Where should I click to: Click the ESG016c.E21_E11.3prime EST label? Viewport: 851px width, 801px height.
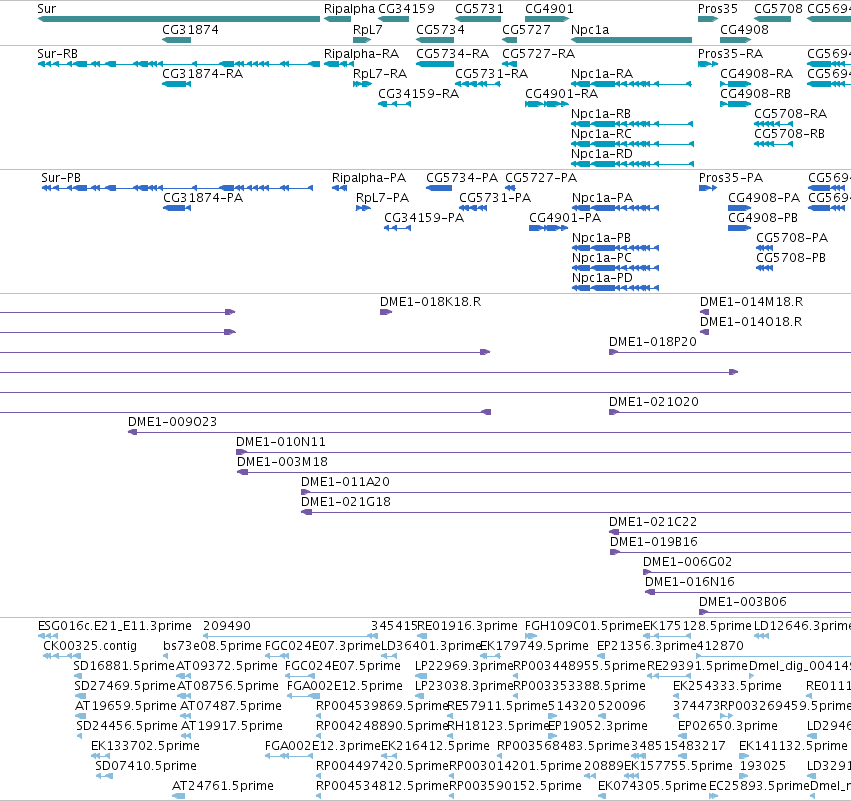point(115,626)
